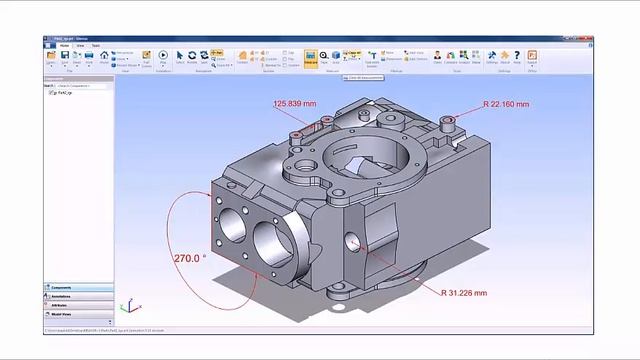Select the part row in component tree
The height and width of the screenshot is (360, 640).
click(x=61, y=93)
